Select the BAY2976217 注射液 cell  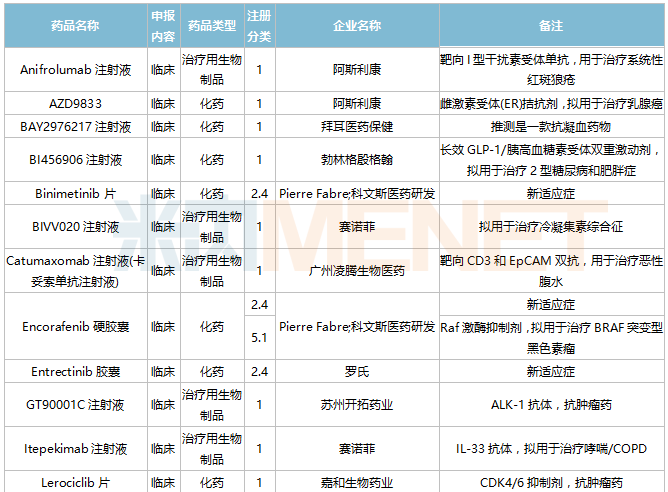75,126
